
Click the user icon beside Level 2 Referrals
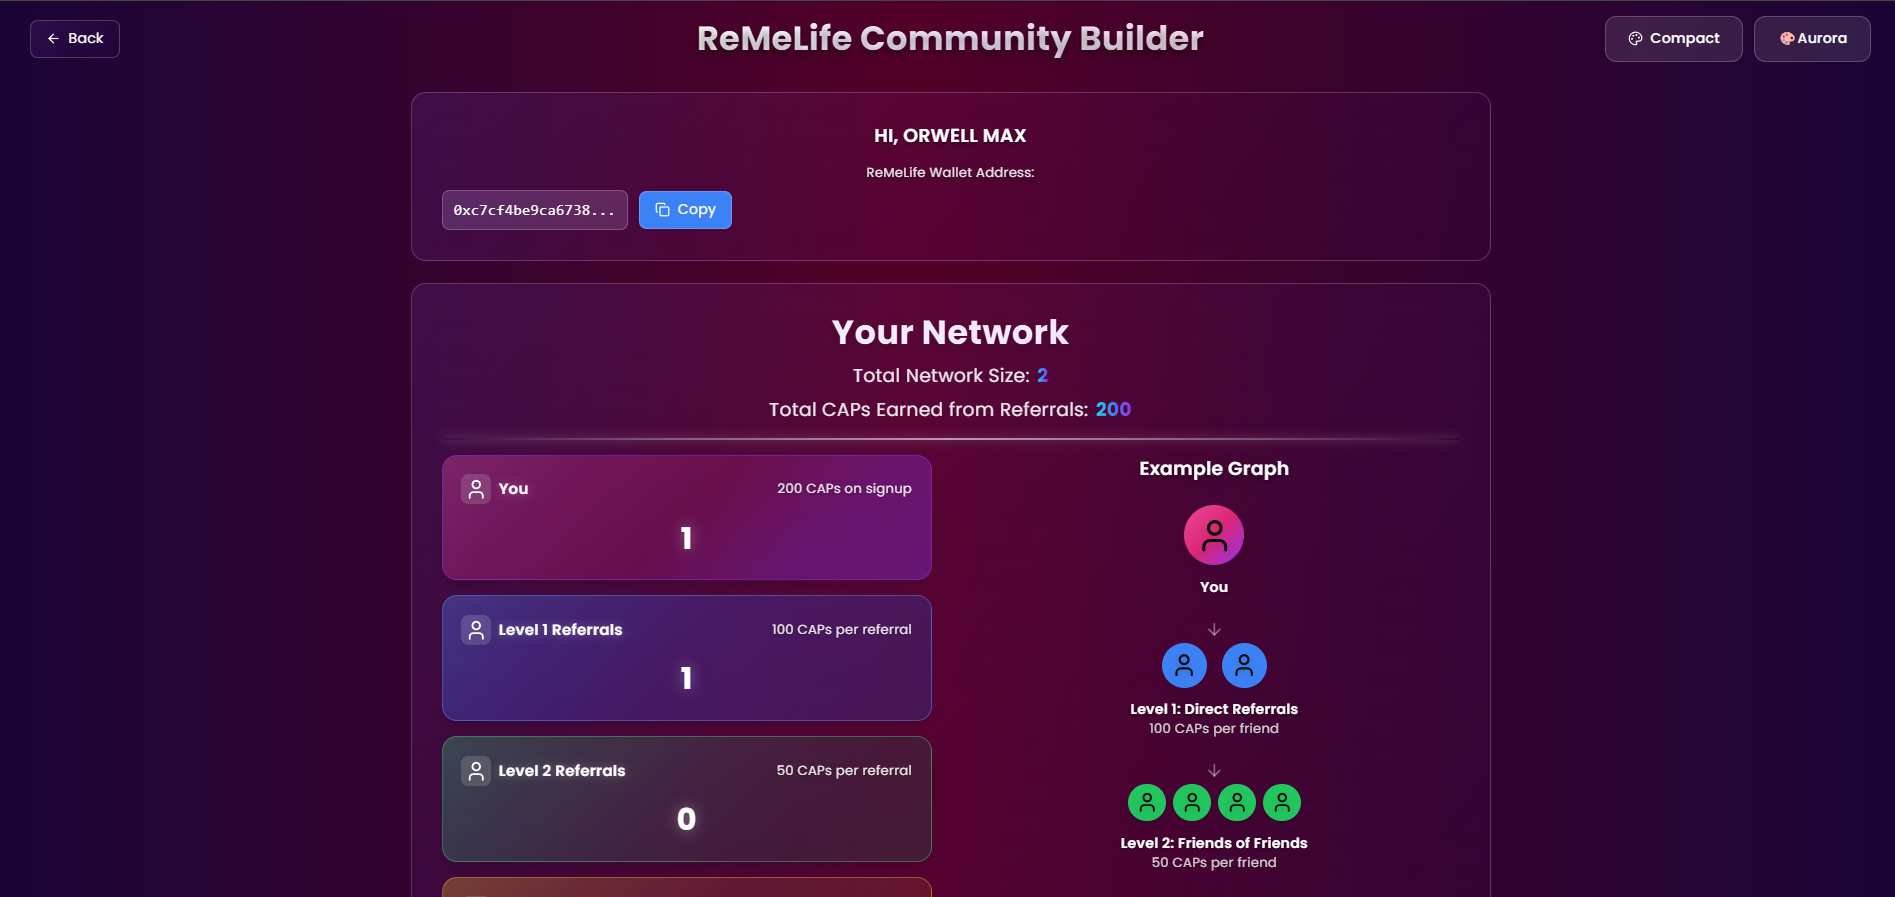[476, 771]
